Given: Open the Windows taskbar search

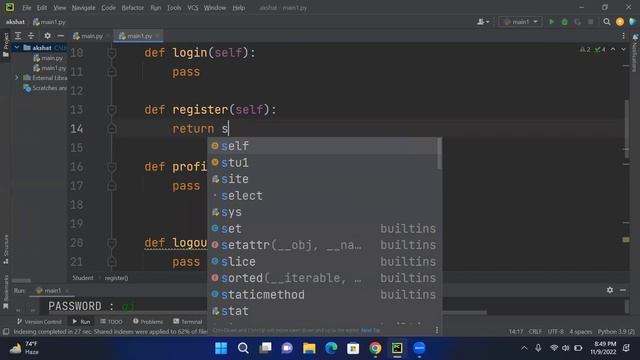Looking at the screenshot, I should click(x=243, y=348).
